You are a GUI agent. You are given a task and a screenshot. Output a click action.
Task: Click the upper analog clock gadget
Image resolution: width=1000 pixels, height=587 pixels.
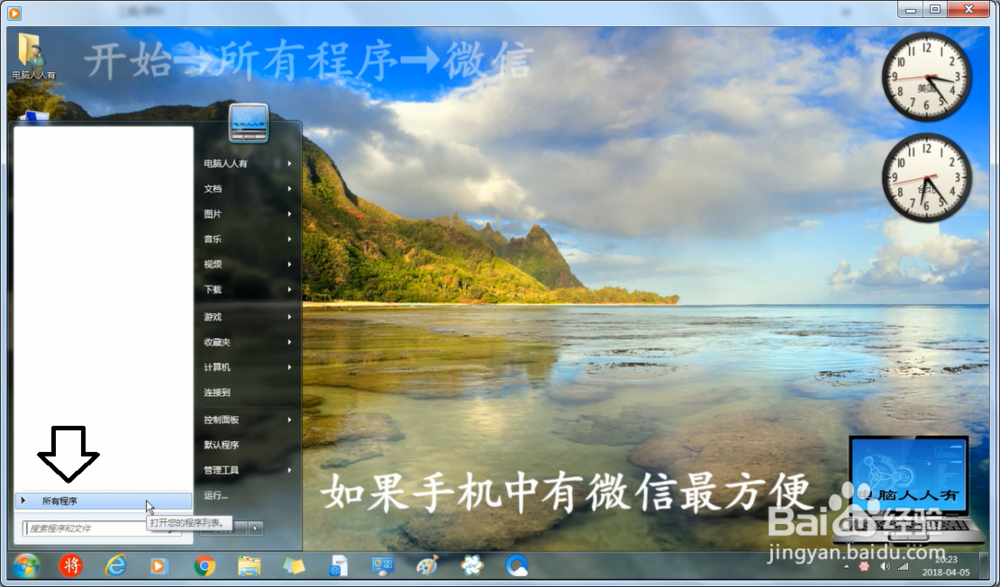click(x=927, y=77)
